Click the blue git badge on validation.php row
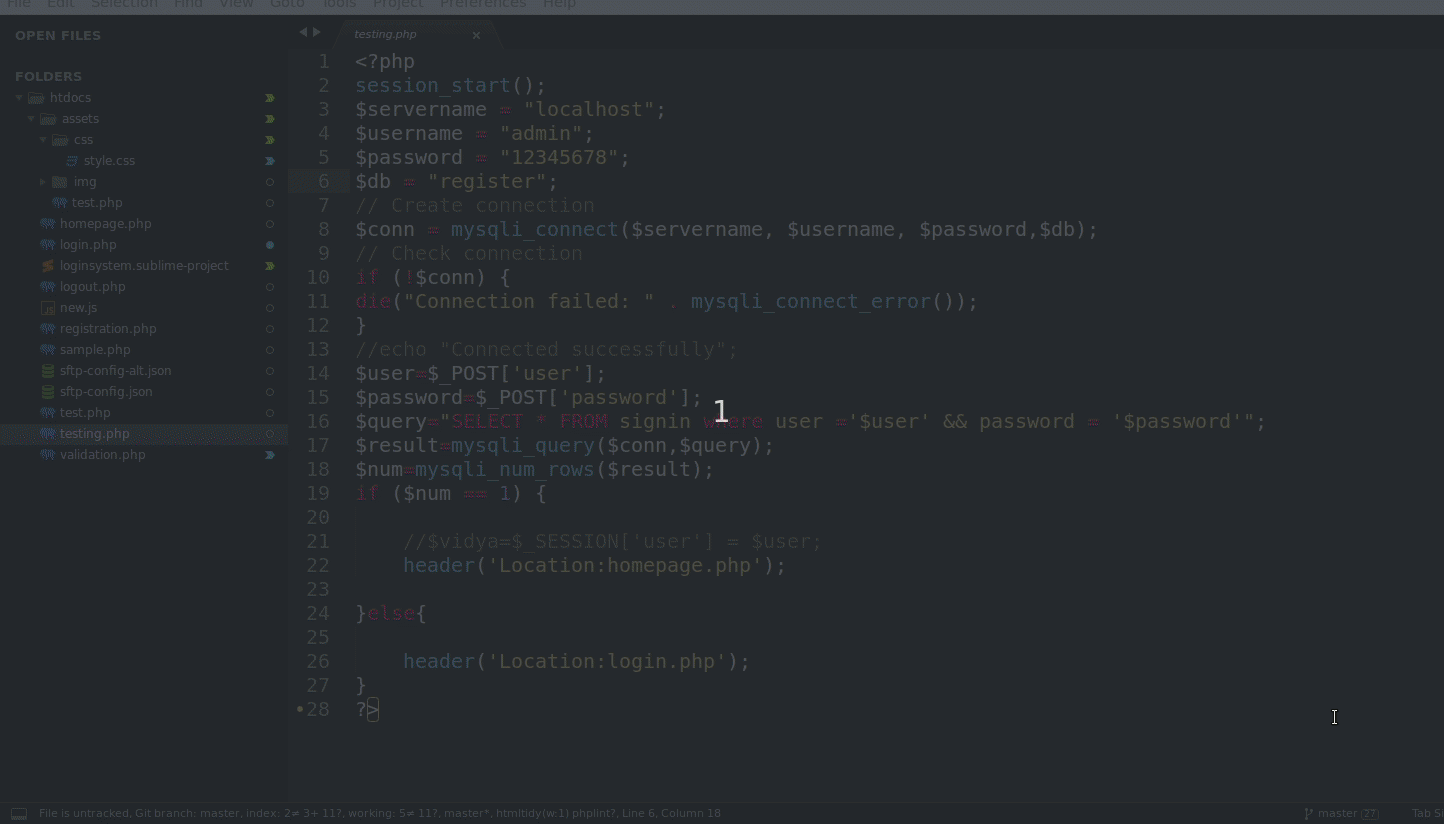Screen dimensions: 1444x824 (x=270, y=455)
